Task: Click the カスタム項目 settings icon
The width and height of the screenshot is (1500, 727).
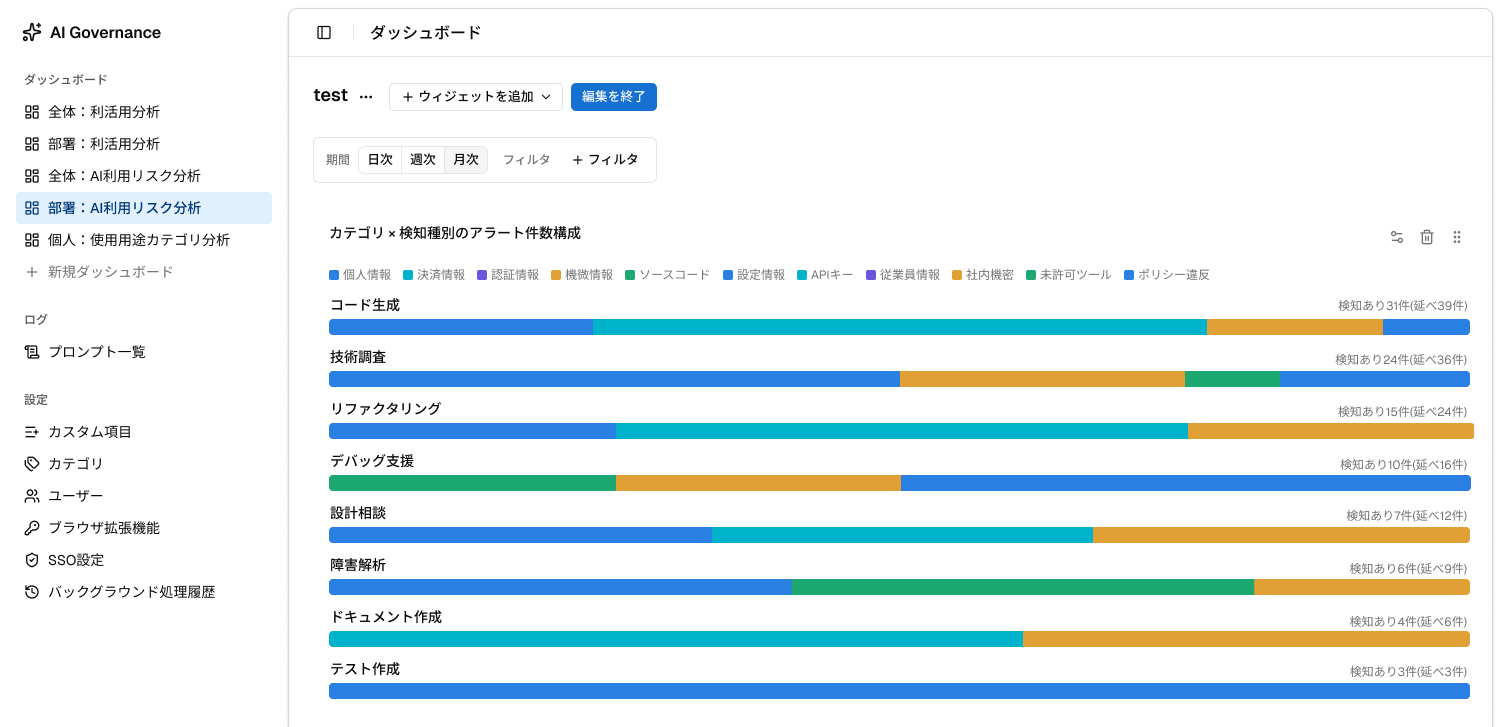Action: coord(32,432)
